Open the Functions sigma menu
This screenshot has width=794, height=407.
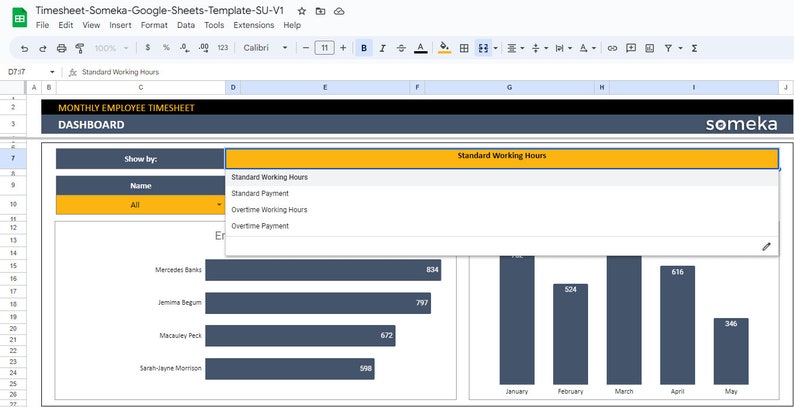694,48
